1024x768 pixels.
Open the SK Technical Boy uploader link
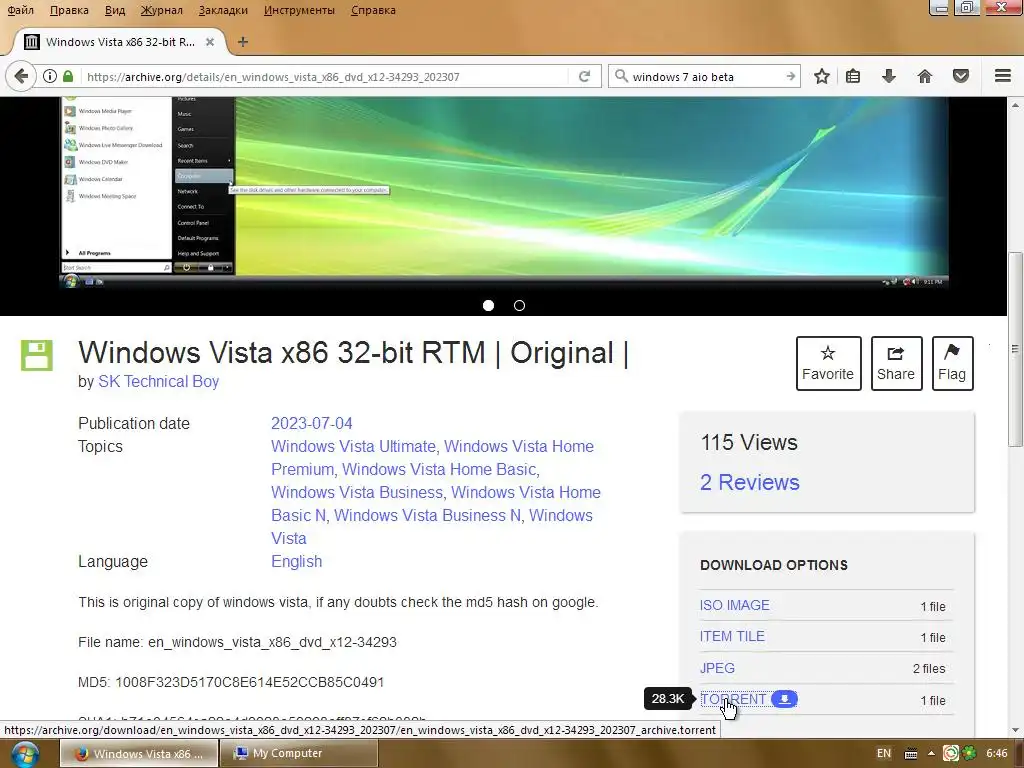click(x=159, y=381)
